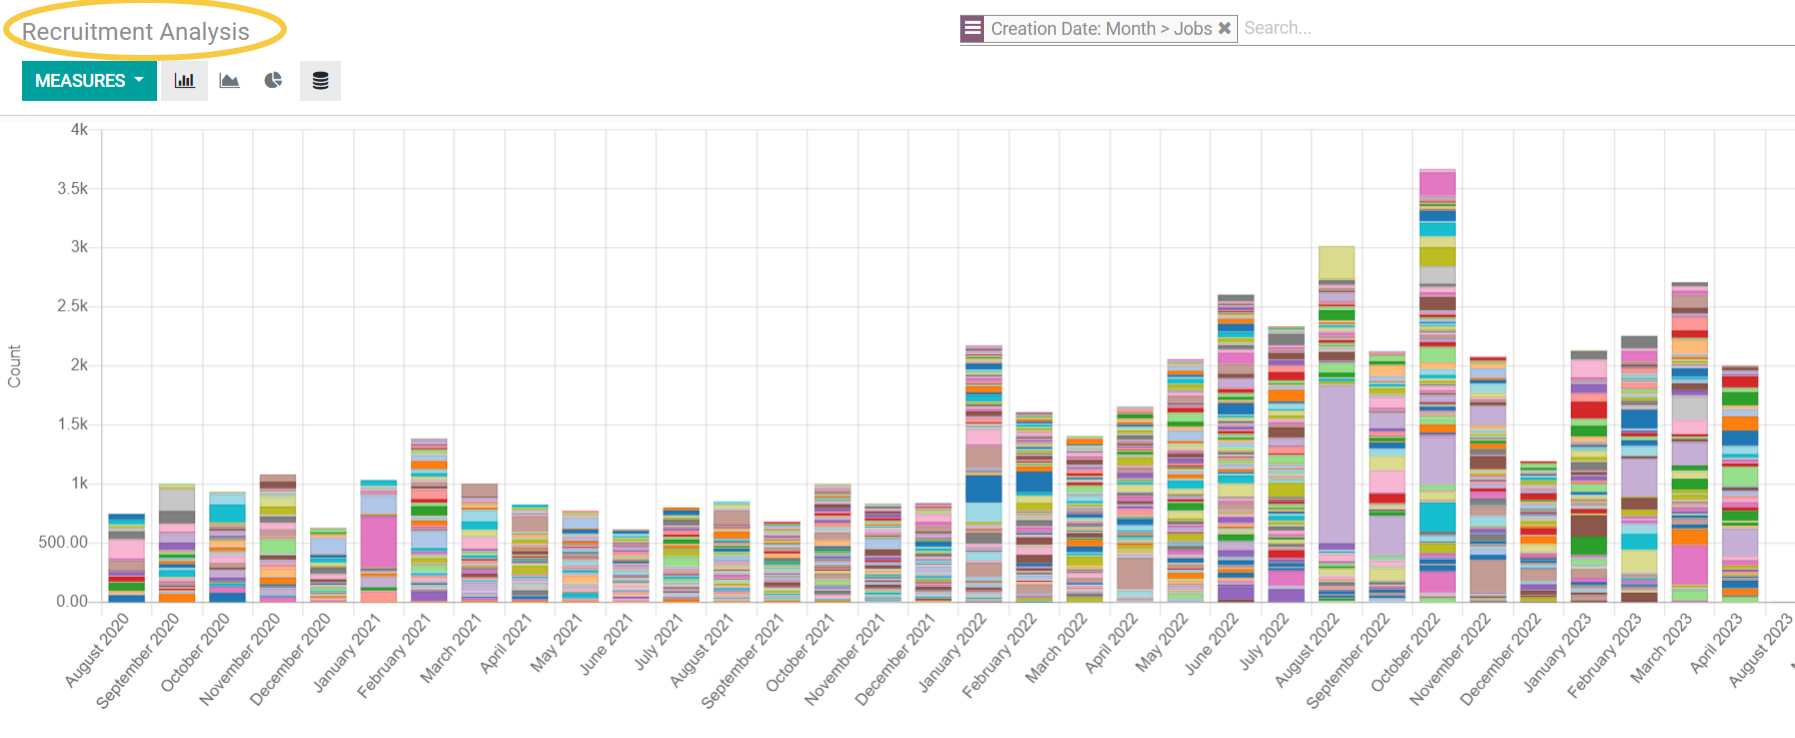Select the February 2021 bar

click(x=429, y=520)
